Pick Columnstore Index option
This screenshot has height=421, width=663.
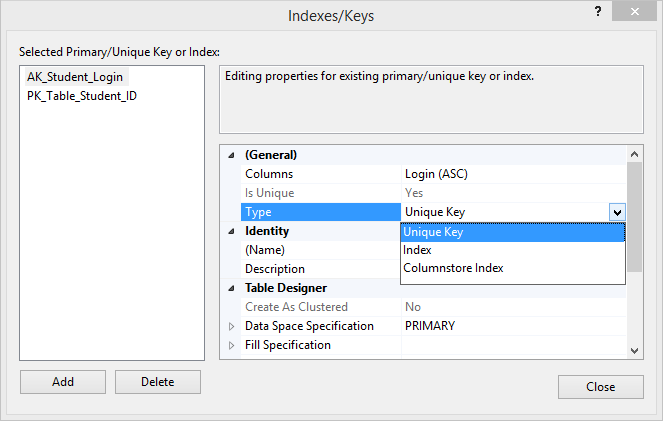(512, 268)
